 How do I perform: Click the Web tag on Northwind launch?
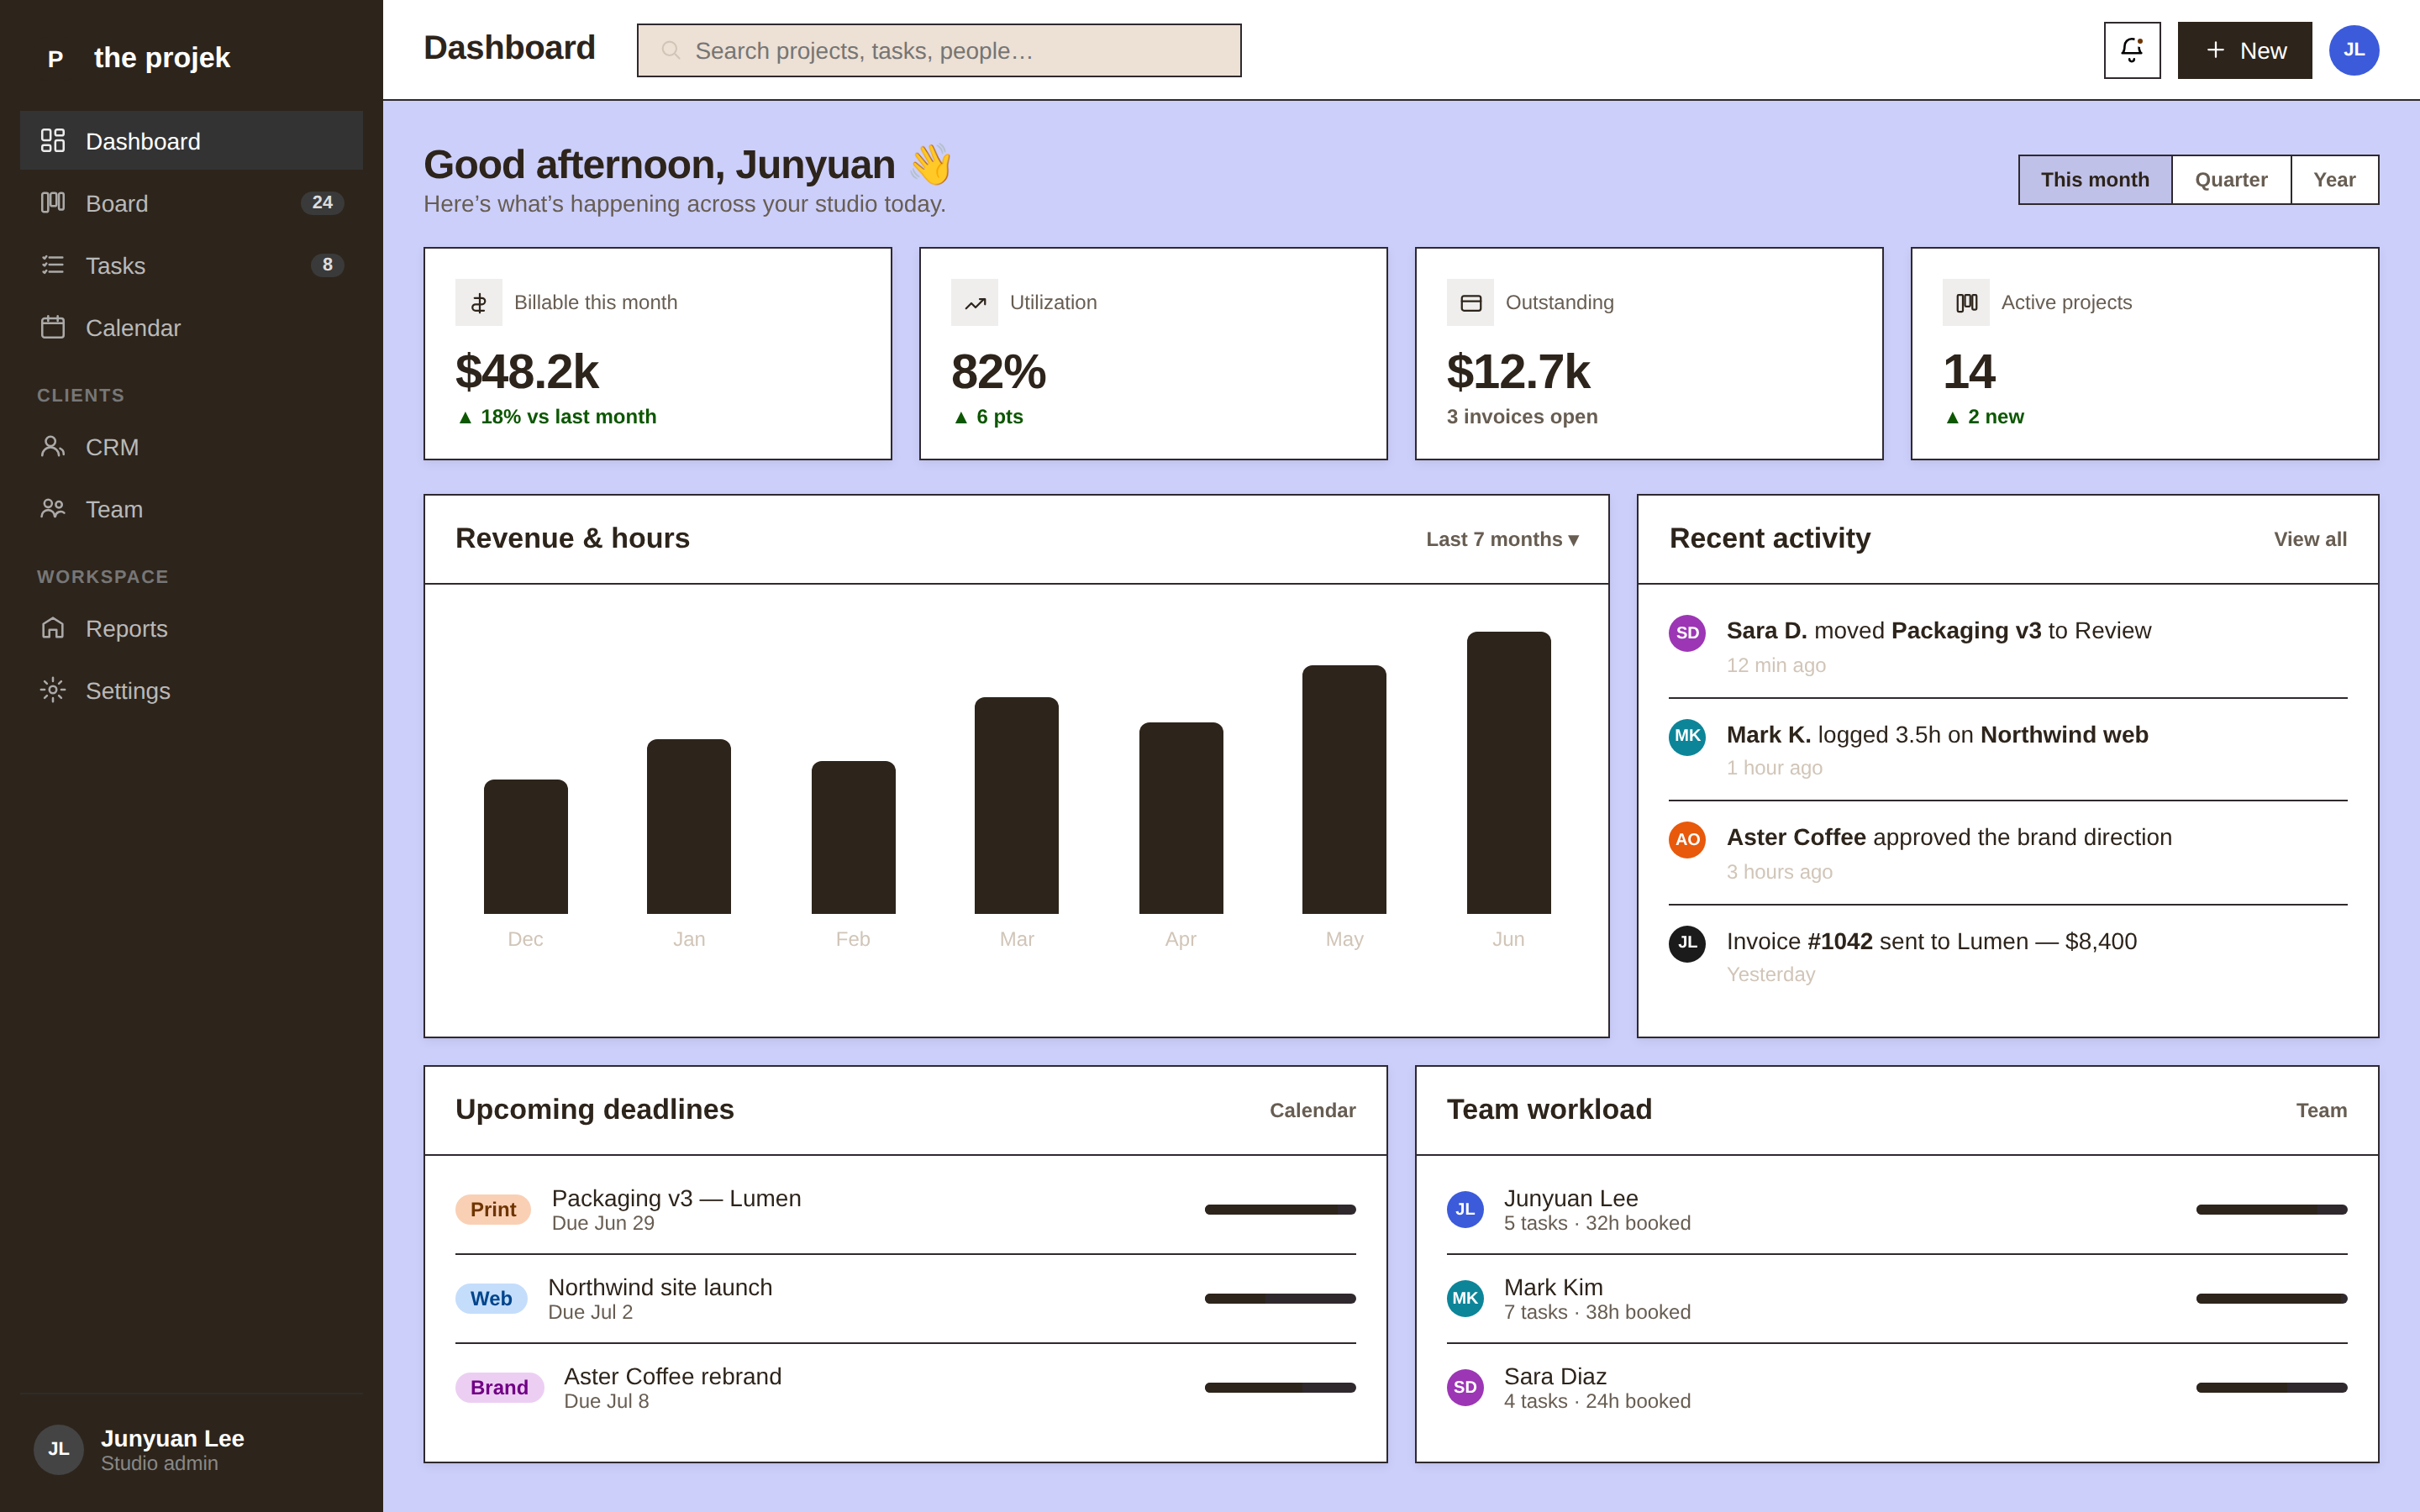click(x=491, y=1299)
